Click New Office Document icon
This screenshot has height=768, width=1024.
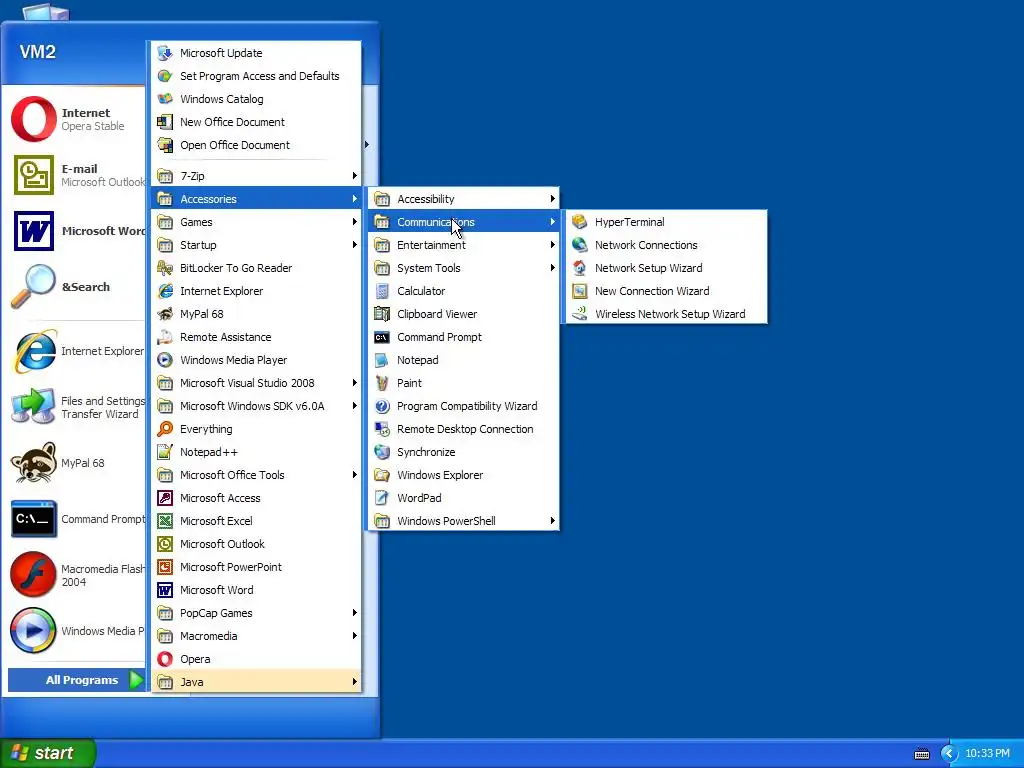[165, 122]
